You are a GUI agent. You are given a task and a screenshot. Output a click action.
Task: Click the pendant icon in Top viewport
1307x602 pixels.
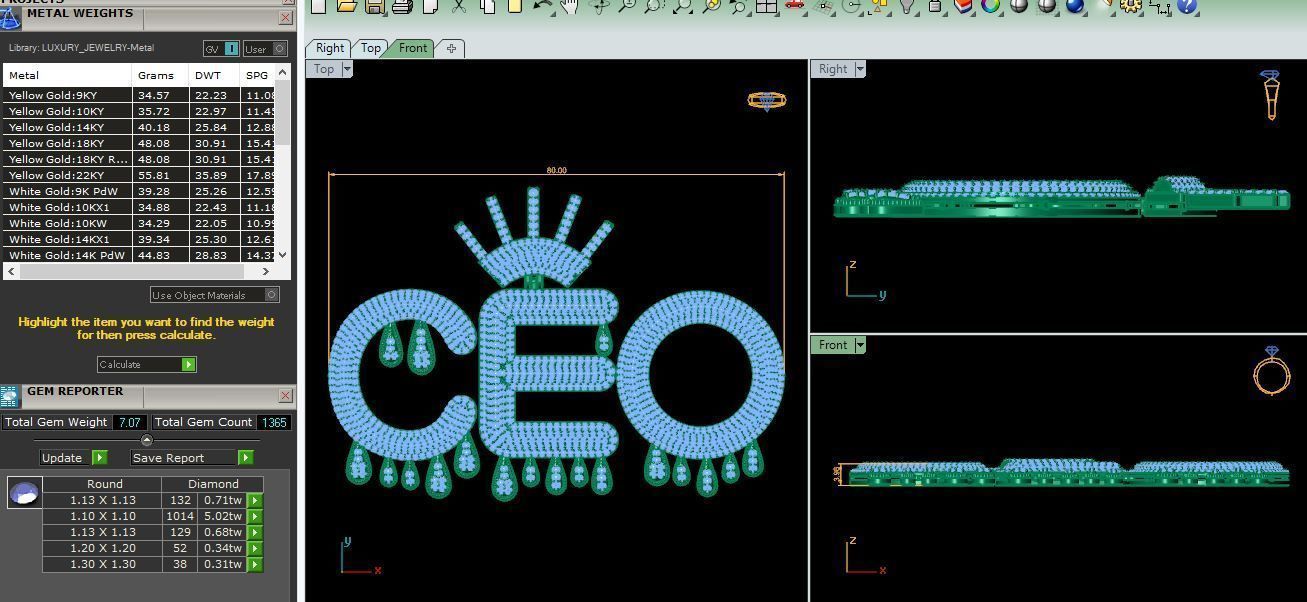(x=767, y=100)
